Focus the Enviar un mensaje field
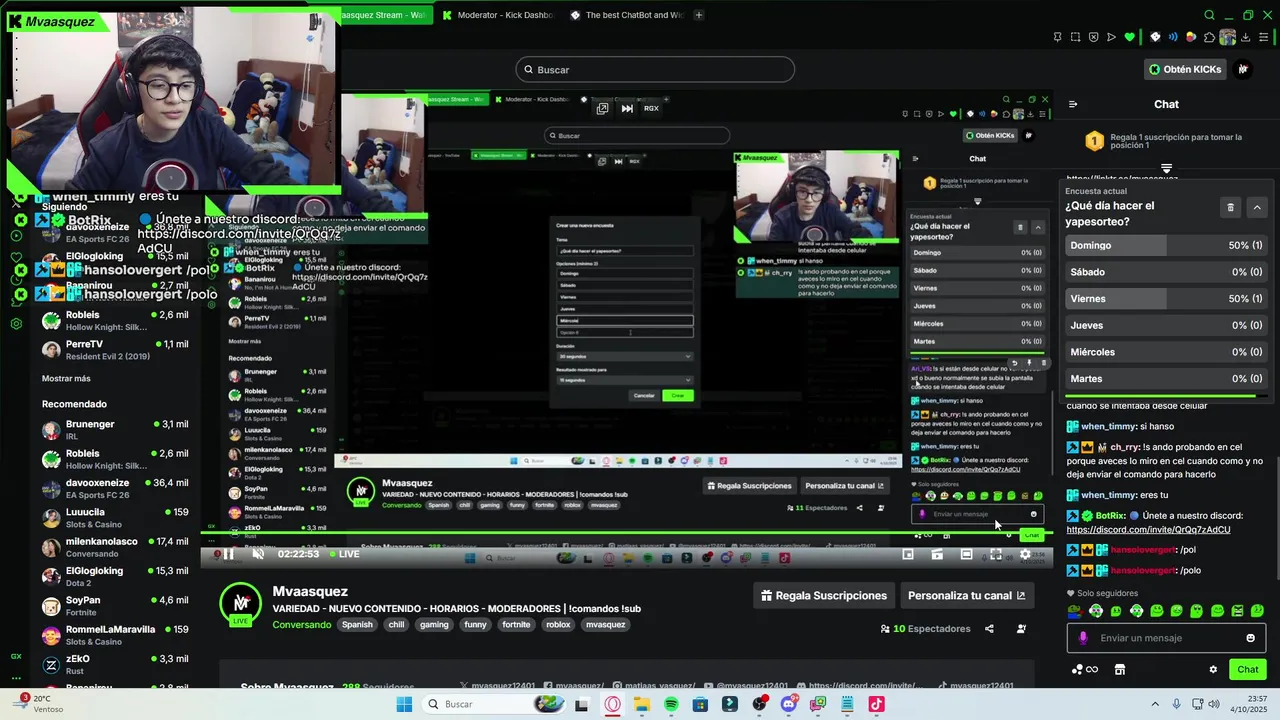The image size is (1280, 720). click(1165, 638)
